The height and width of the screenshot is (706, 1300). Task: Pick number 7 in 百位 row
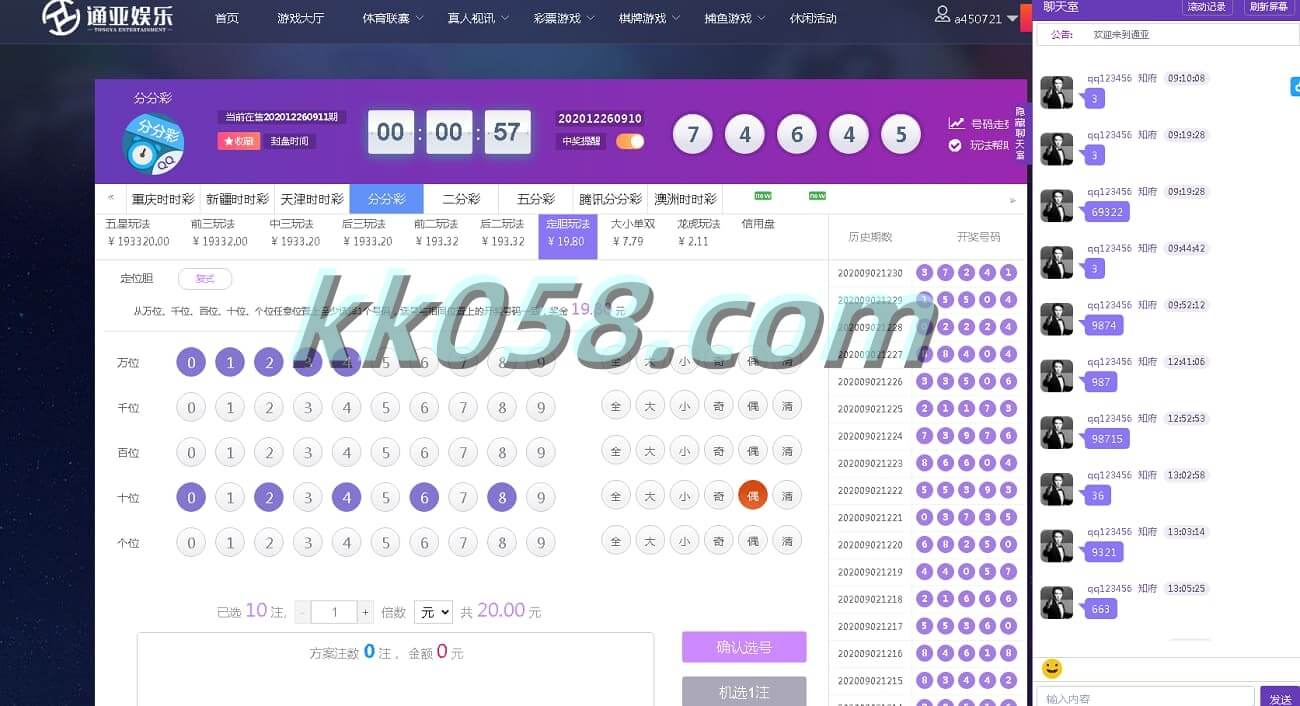pos(463,453)
